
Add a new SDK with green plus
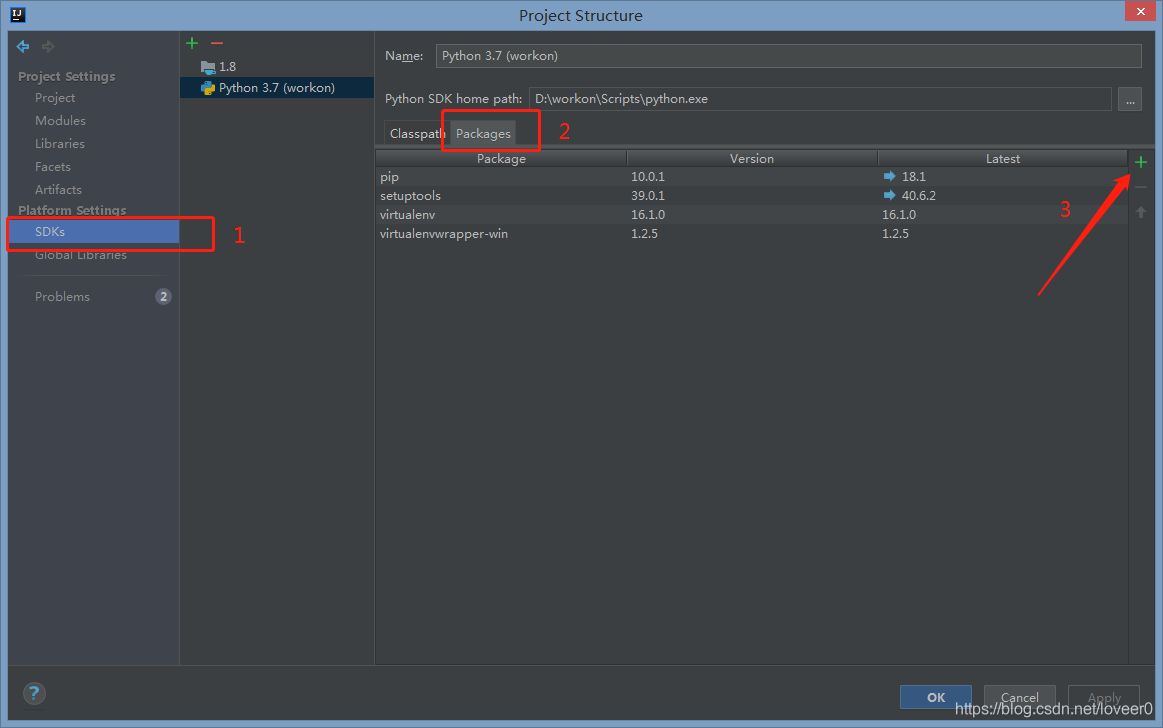click(x=192, y=43)
